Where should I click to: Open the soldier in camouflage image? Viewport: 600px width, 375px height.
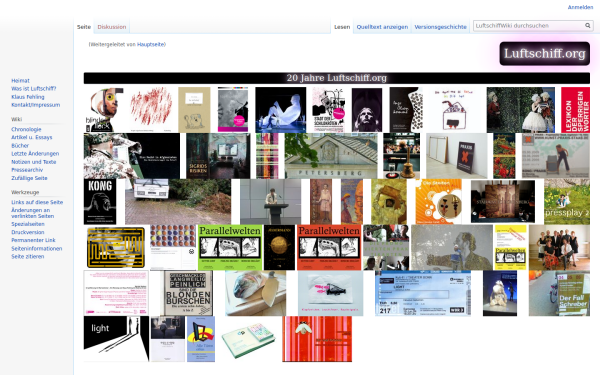(x=132, y=156)
